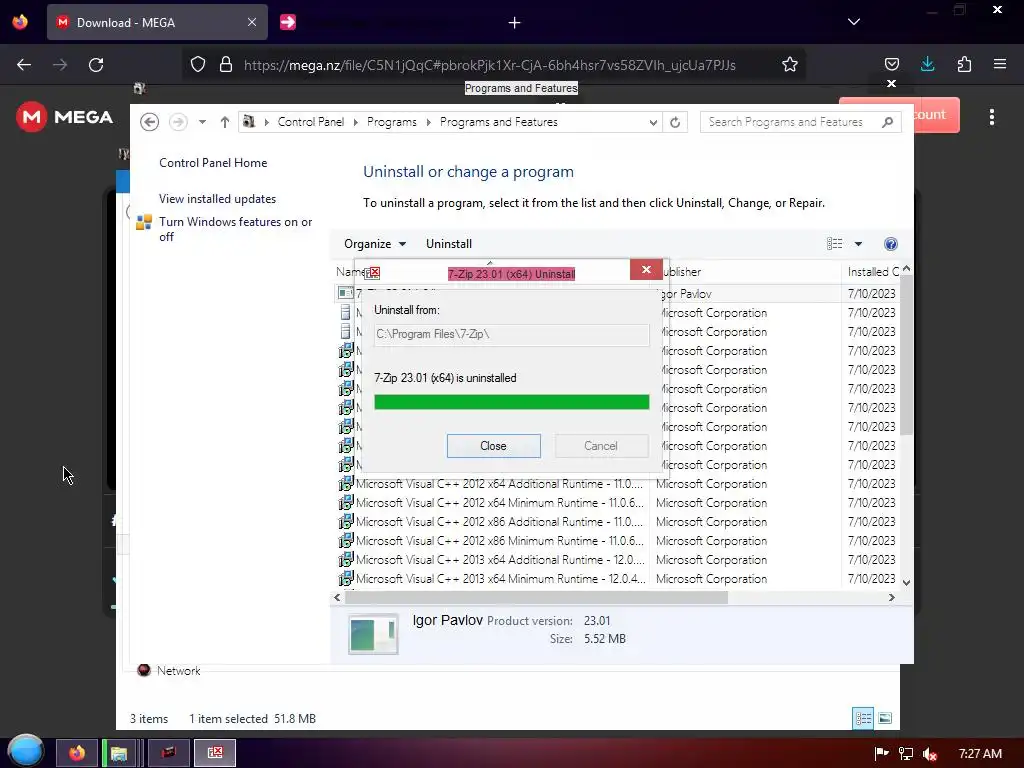Image resolution: width=1024 pixels, height=768 pixels.
Task: Go up one level in Control Panel
Action: point(225,122)
